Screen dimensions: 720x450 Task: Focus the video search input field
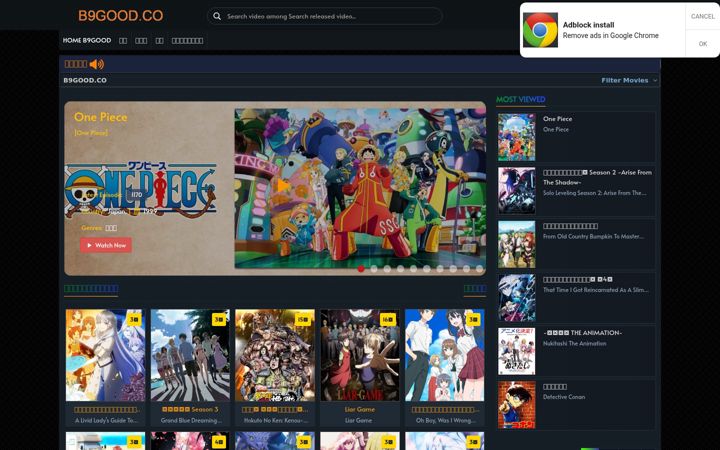(324, 16)
